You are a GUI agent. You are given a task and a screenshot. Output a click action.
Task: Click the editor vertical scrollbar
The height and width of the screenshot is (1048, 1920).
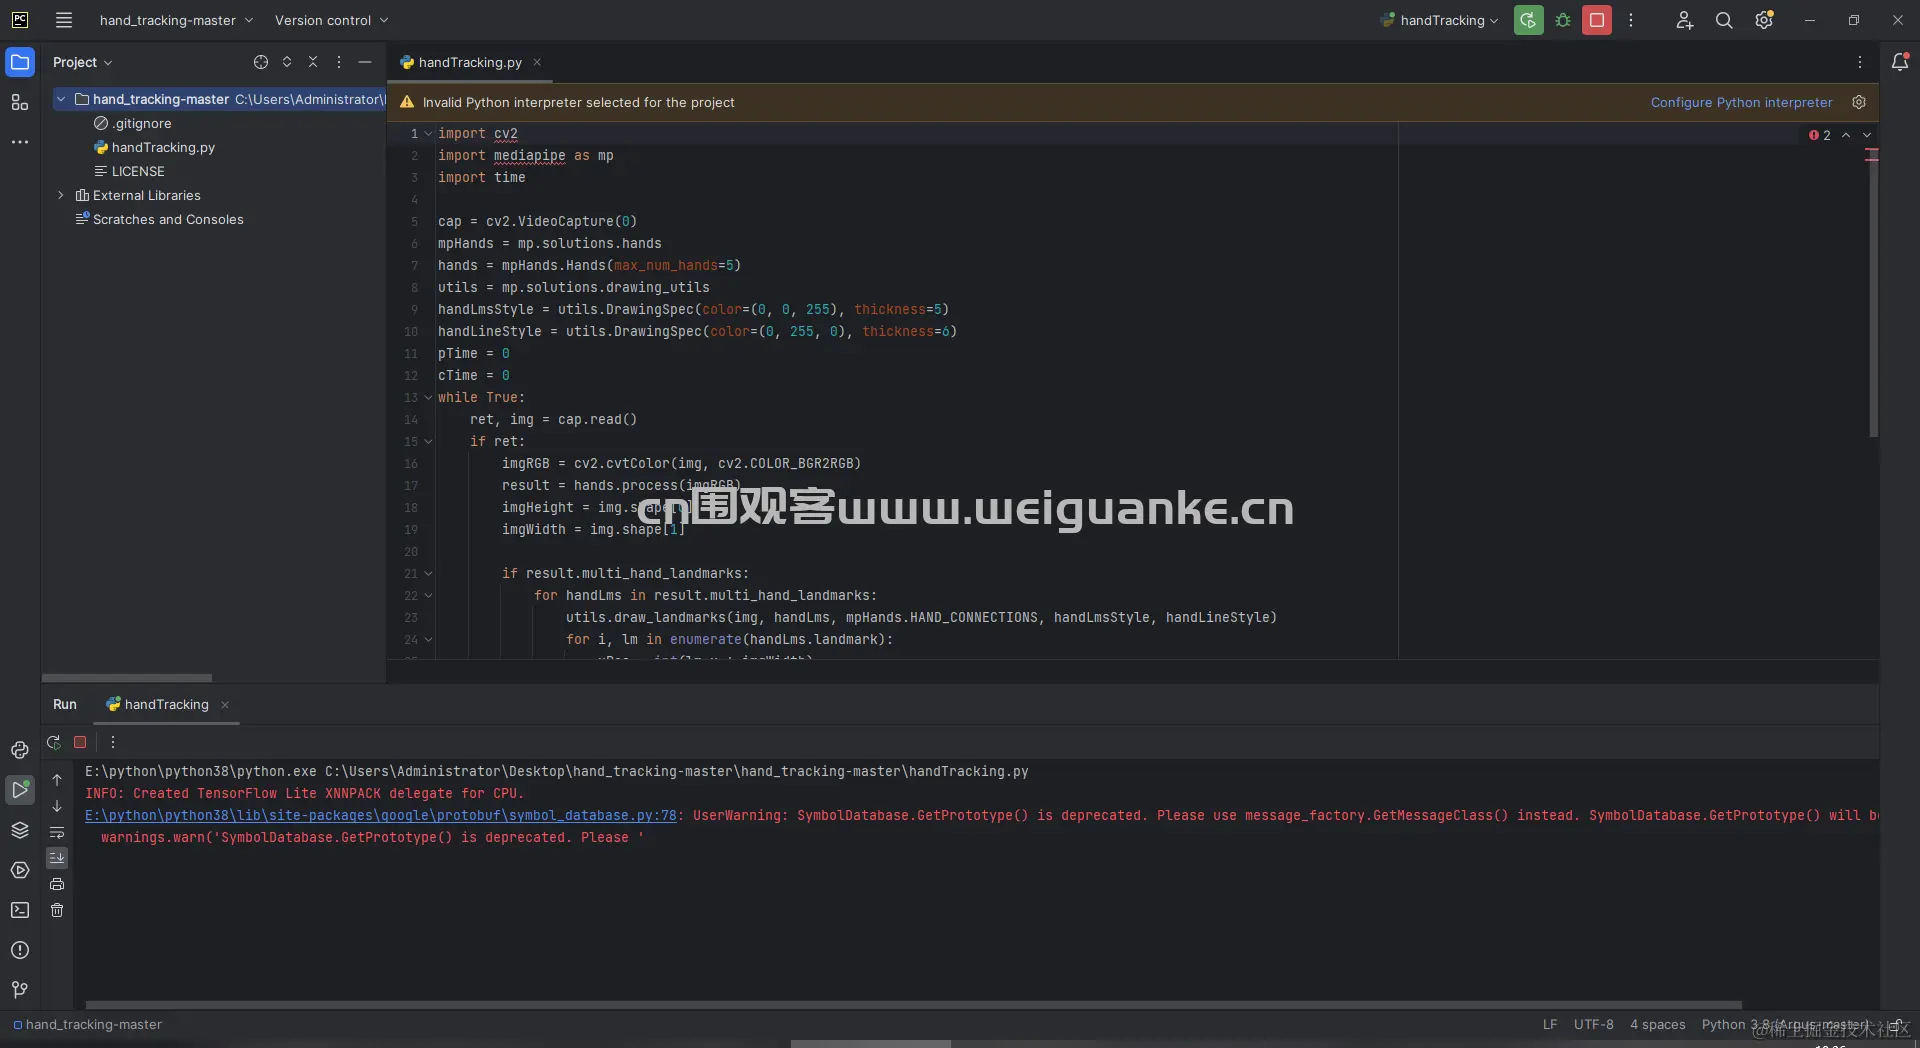point(1873,295)
